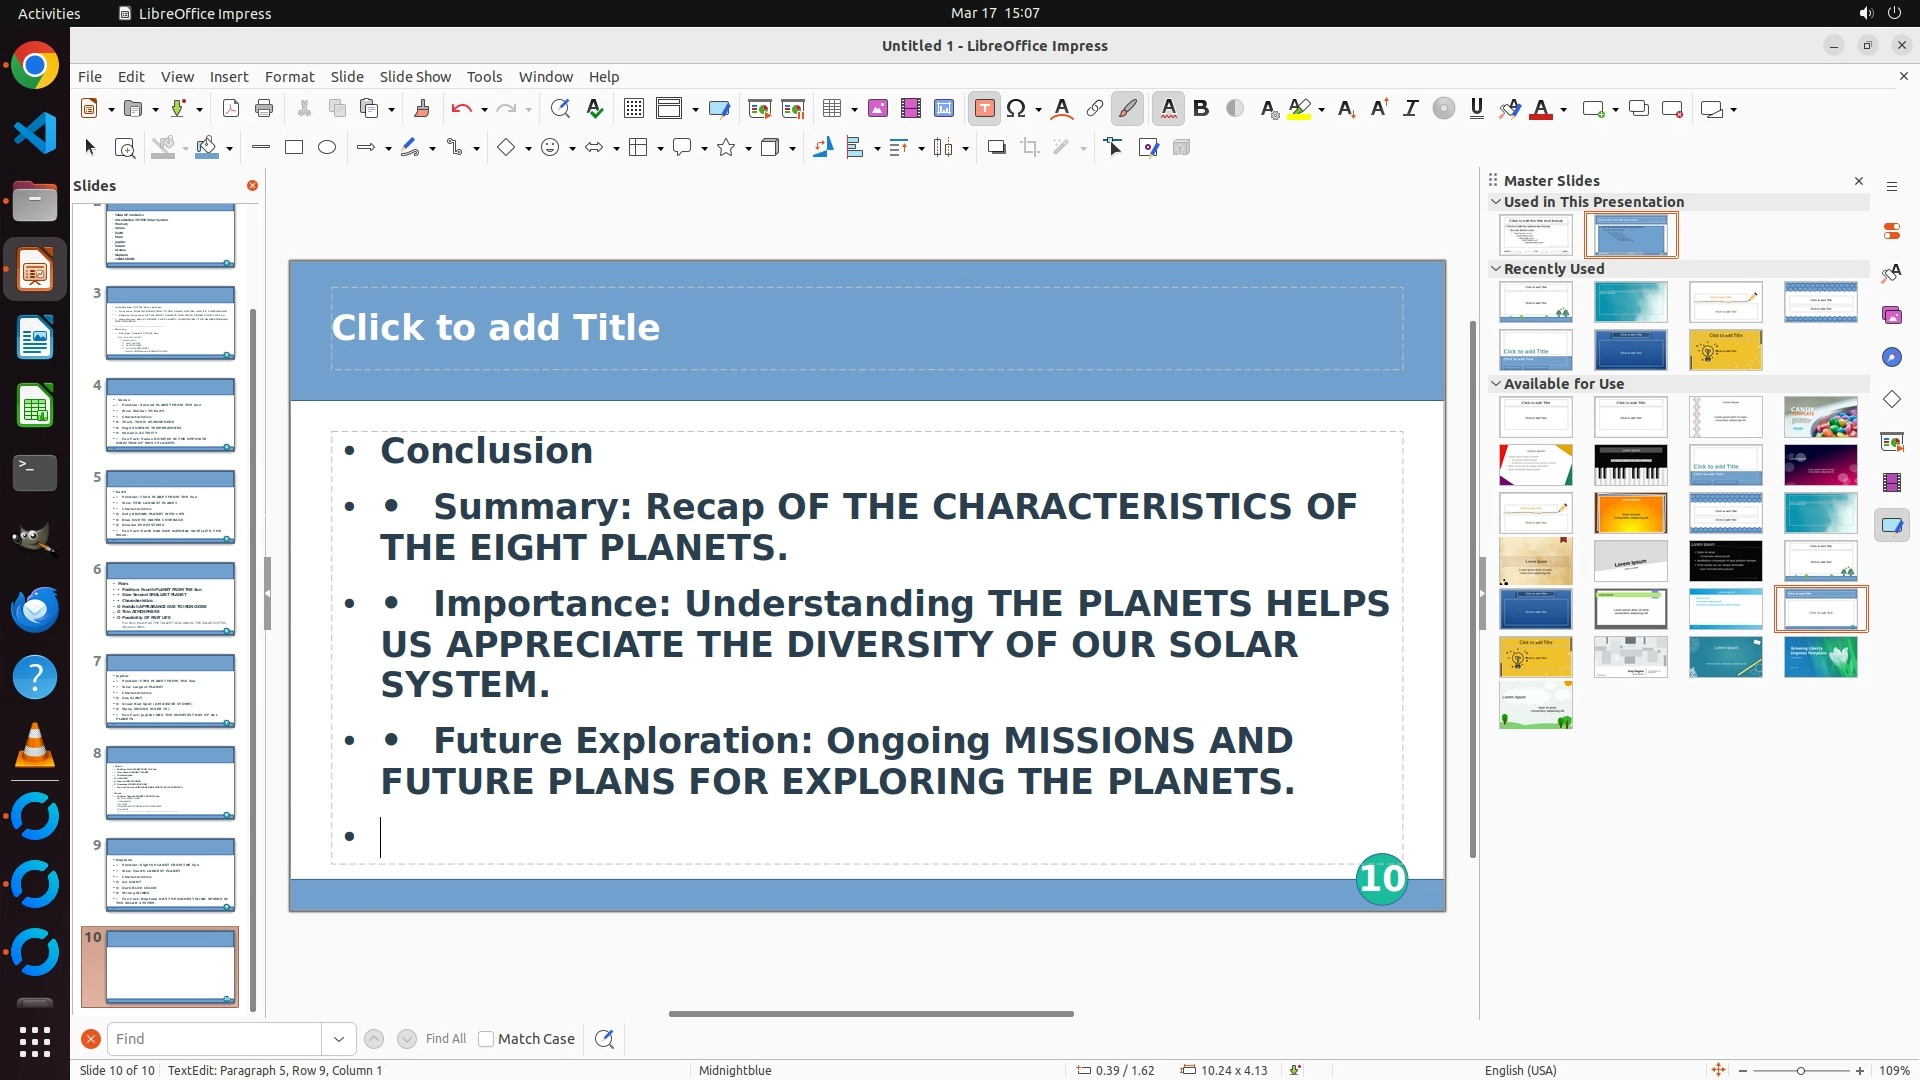1920x1080 pixels.
Task: Click the Insert Special Character icon
Action: coord(1016,109)
